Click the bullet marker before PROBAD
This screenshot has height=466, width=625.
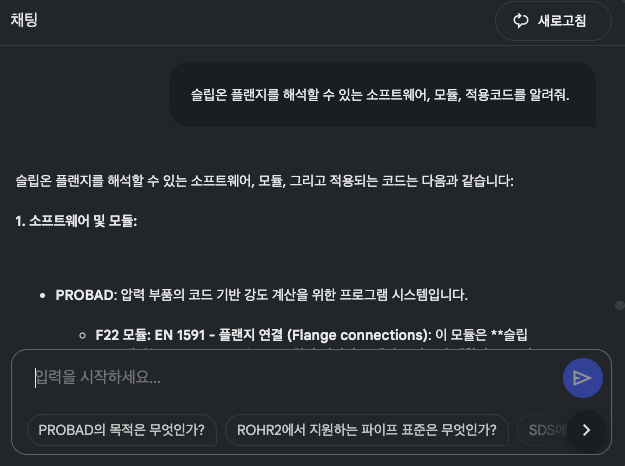click(42, 296)
